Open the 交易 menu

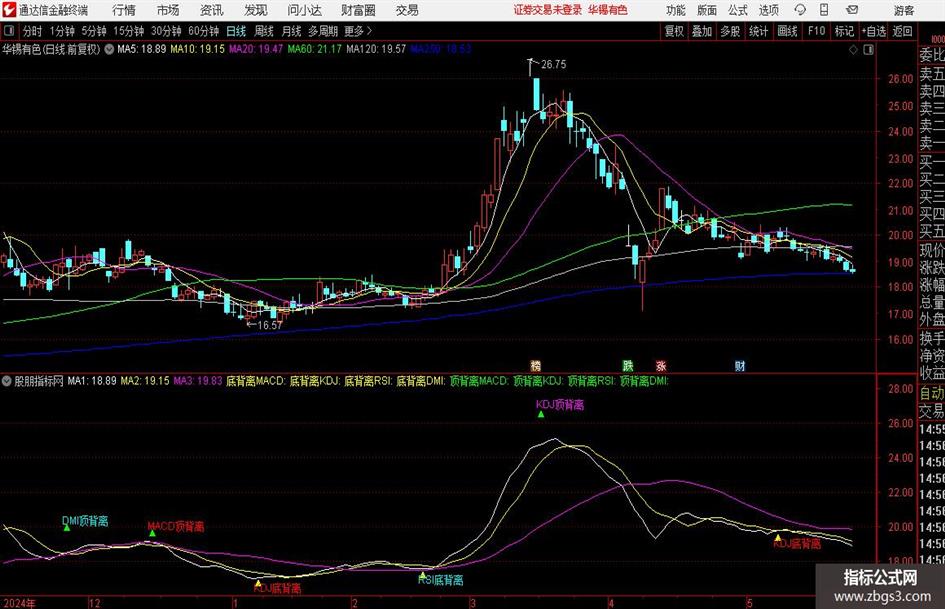(x=407, y=10)
